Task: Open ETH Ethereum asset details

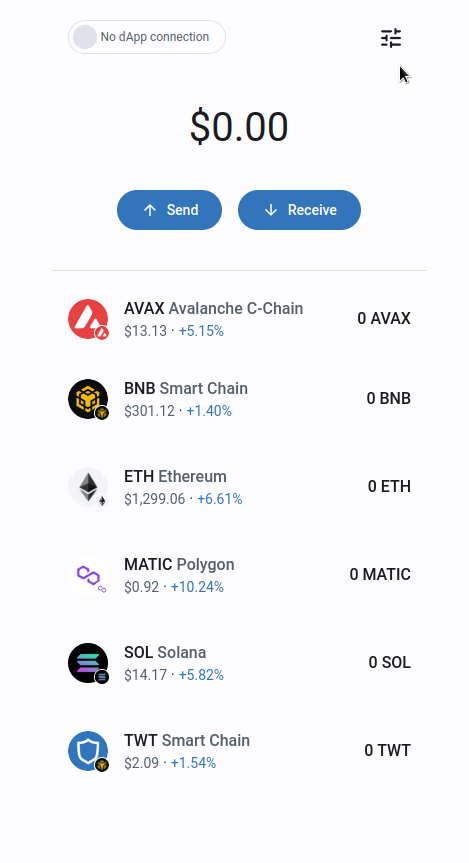Action: pos(239,487)
